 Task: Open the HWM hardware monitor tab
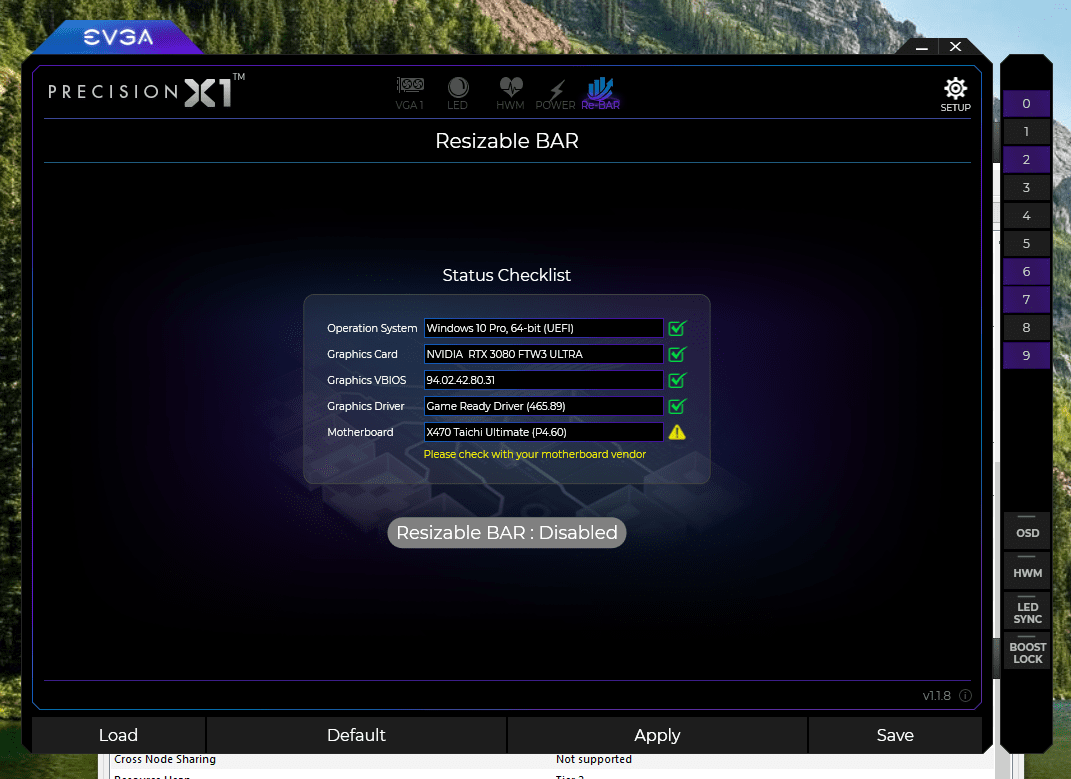(x=510, y=94)
